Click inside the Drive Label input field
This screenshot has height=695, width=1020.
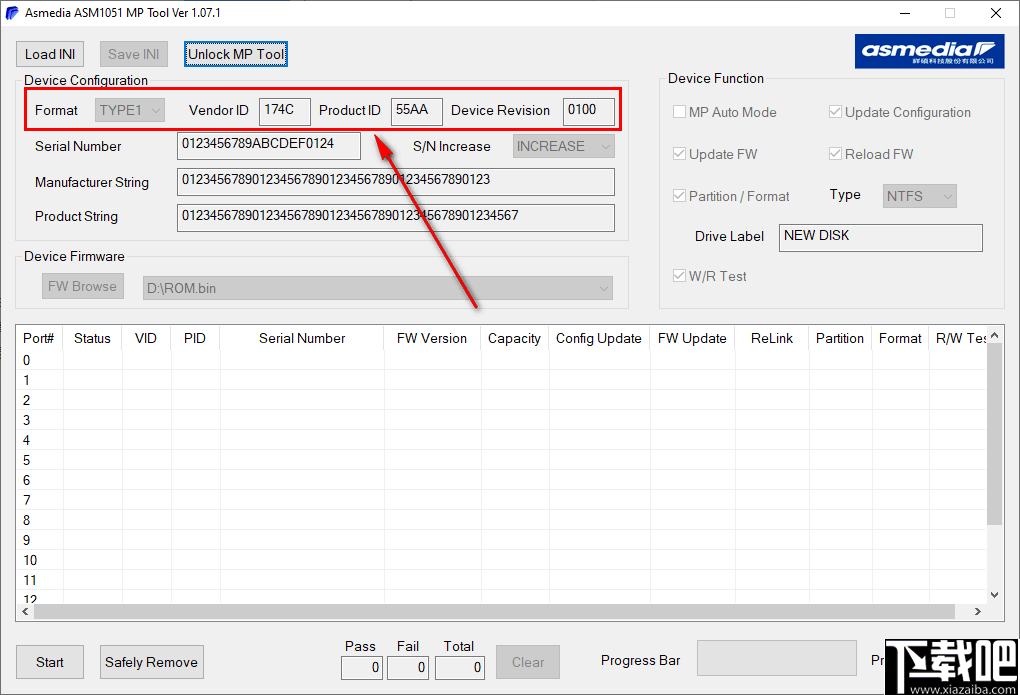(x=880, y=237)
